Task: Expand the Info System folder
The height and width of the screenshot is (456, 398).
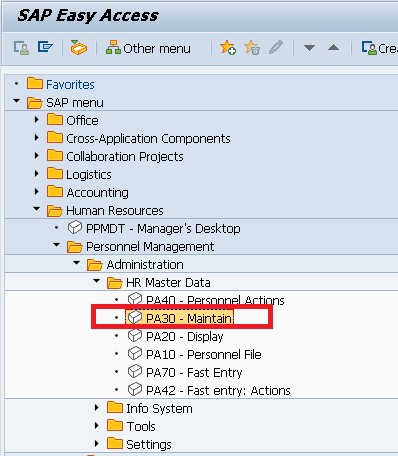Action: 97,408
